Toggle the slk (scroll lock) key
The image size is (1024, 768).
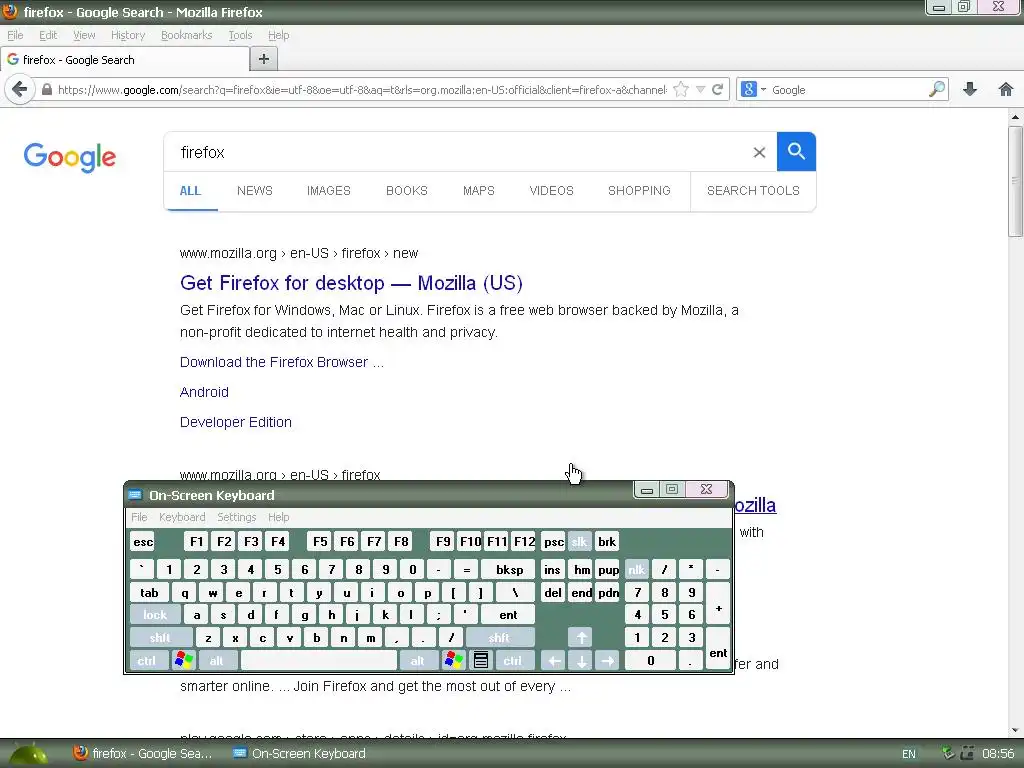click(579, 541)
